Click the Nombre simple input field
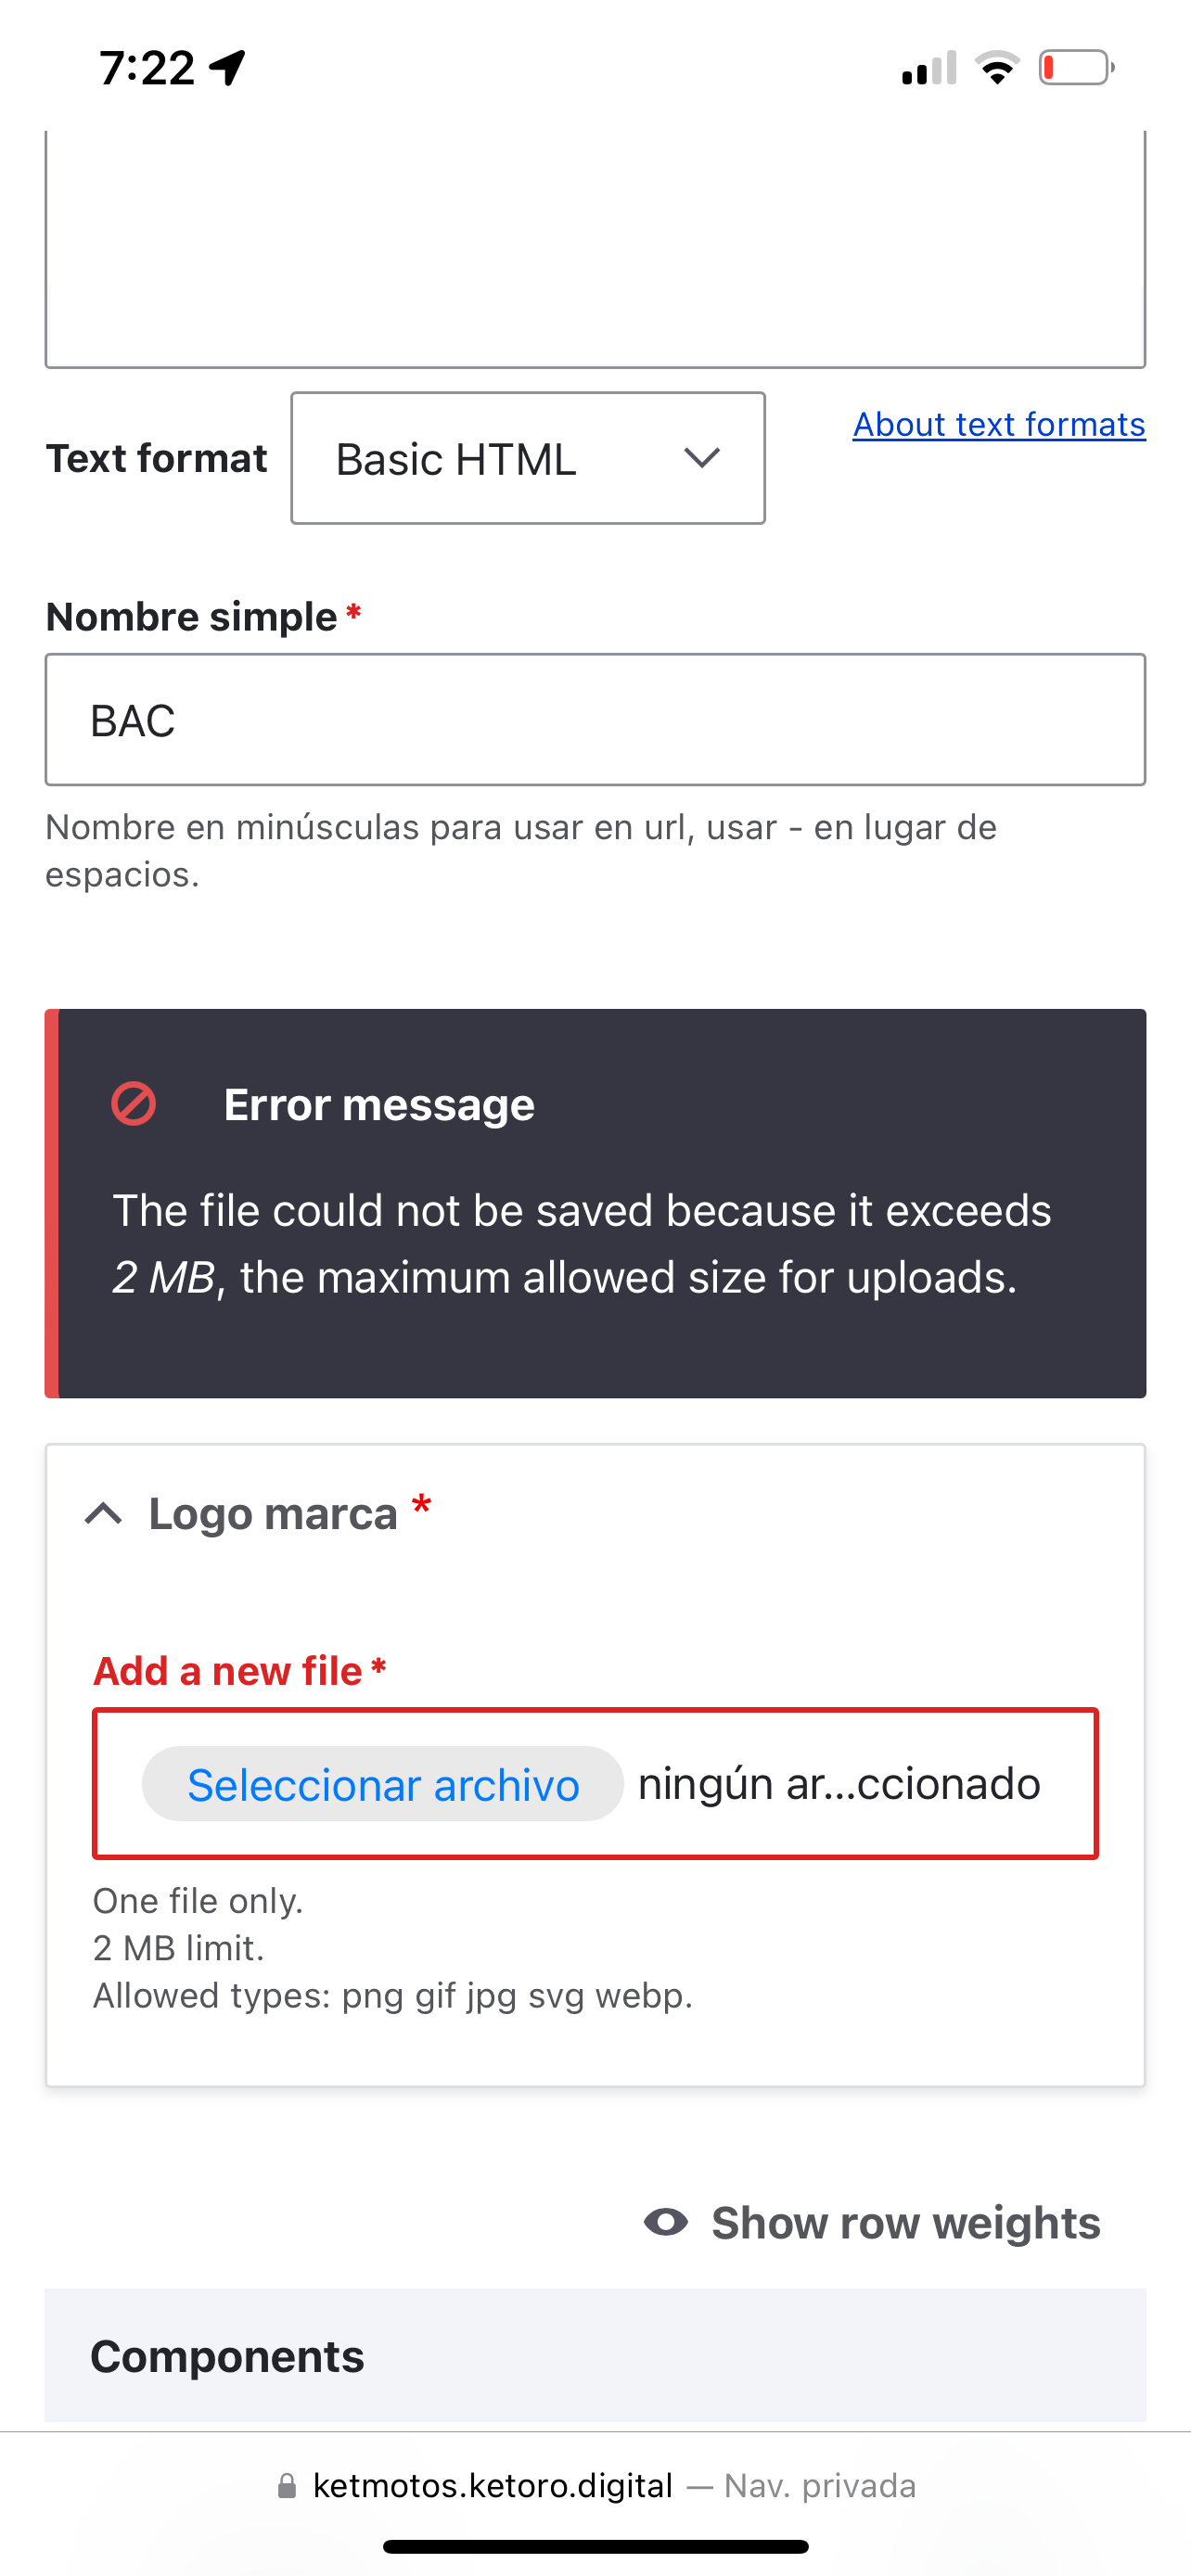Image resolution: width=1191 pixels, height=2576 pixels. pos(595,720)
